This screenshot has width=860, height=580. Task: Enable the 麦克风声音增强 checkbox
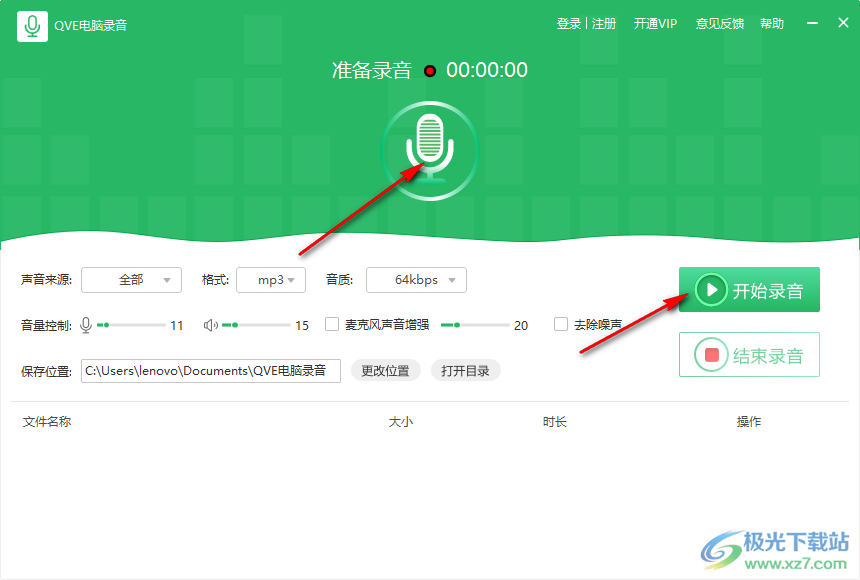(331, 324)
